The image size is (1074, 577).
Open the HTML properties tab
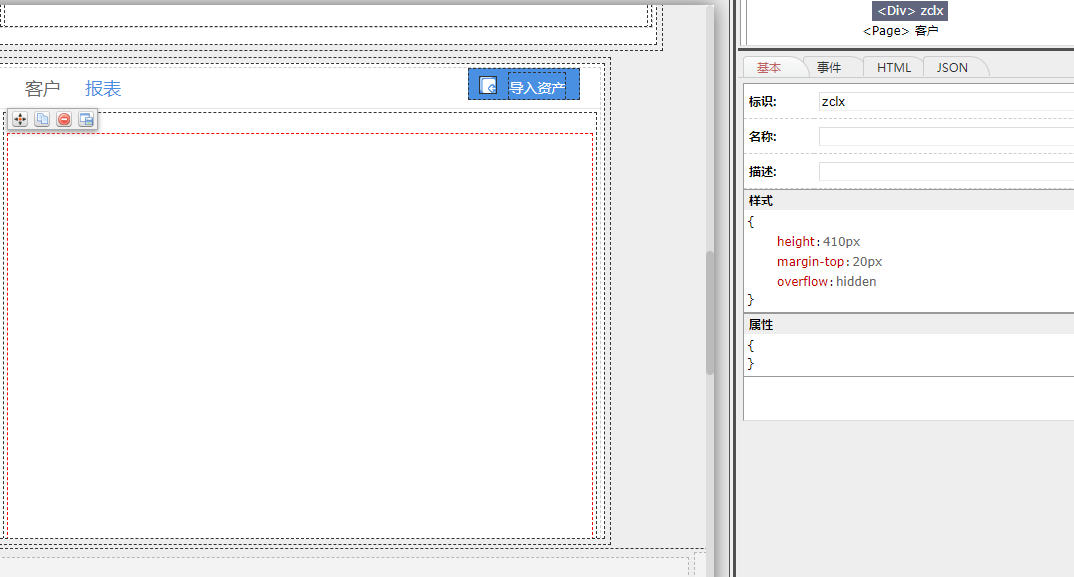point(894,67)
